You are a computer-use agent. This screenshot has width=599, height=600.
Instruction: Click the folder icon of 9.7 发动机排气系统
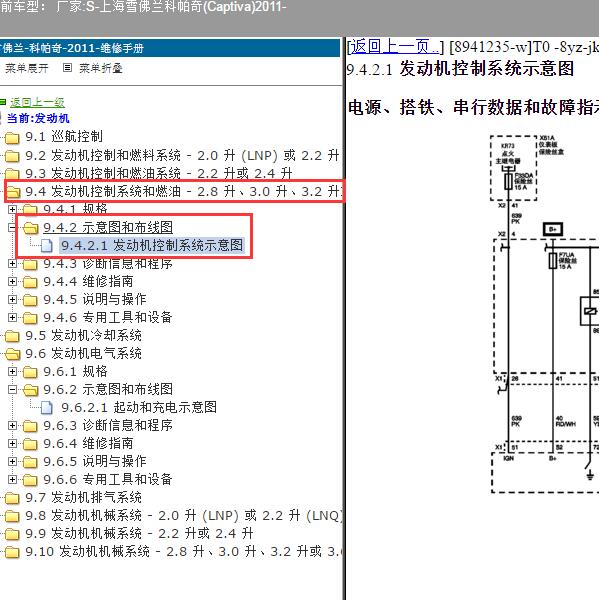pos(12,498)
